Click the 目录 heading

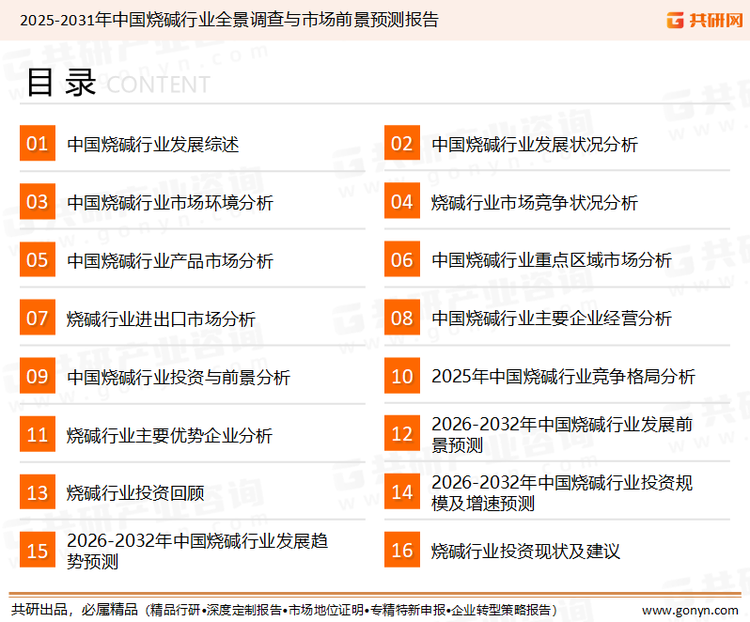(61, 83)
